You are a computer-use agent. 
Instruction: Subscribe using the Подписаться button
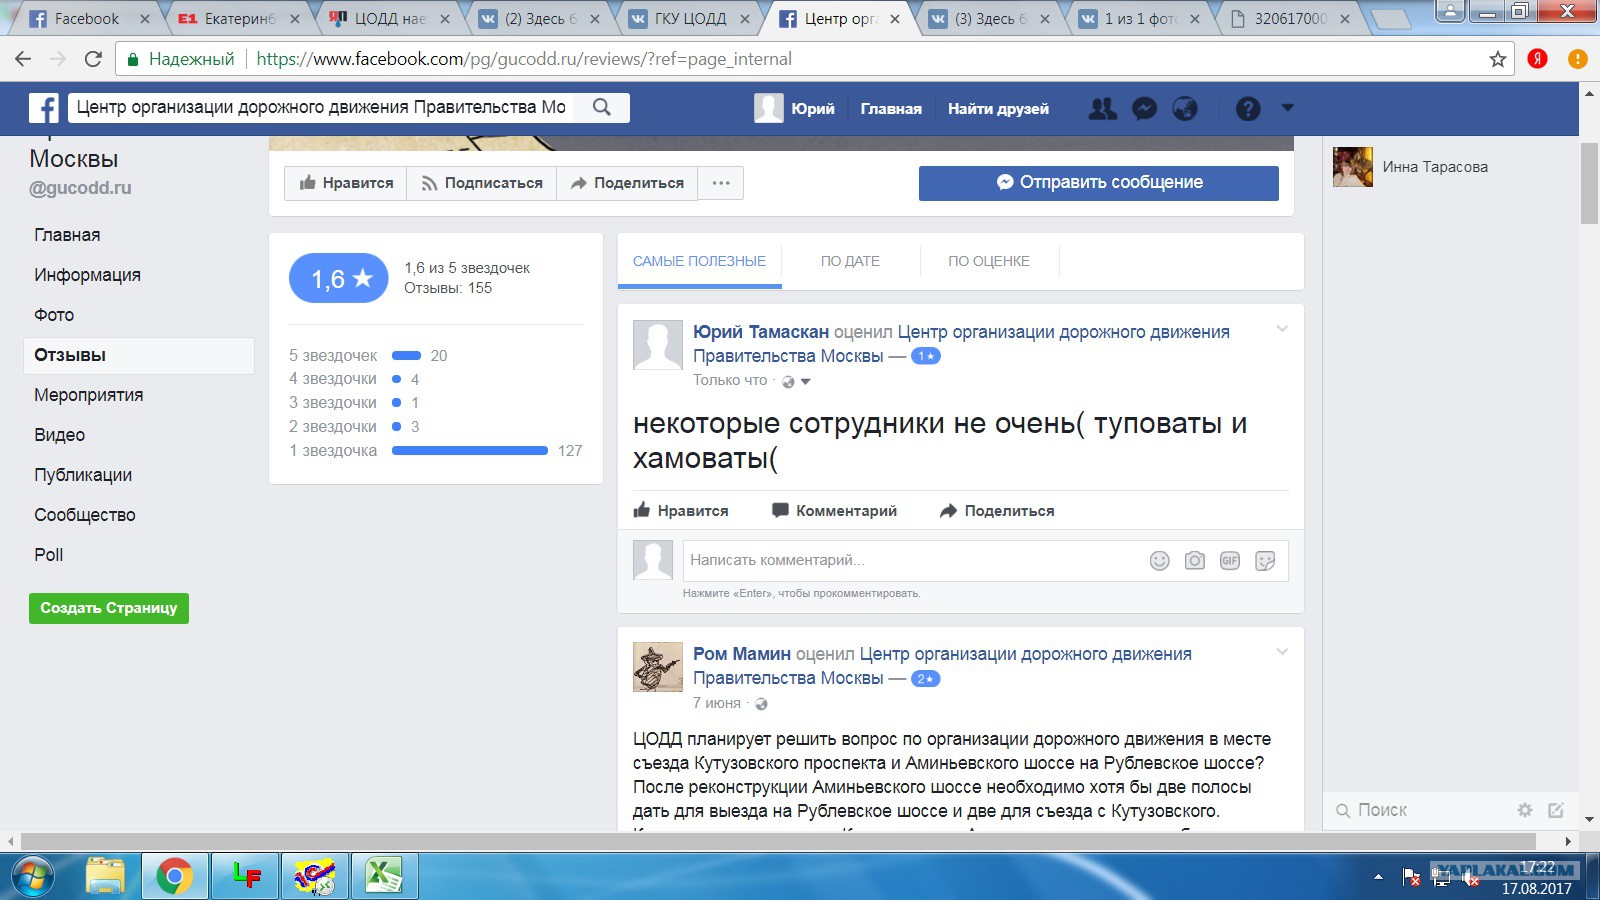[x=482, y=183]
